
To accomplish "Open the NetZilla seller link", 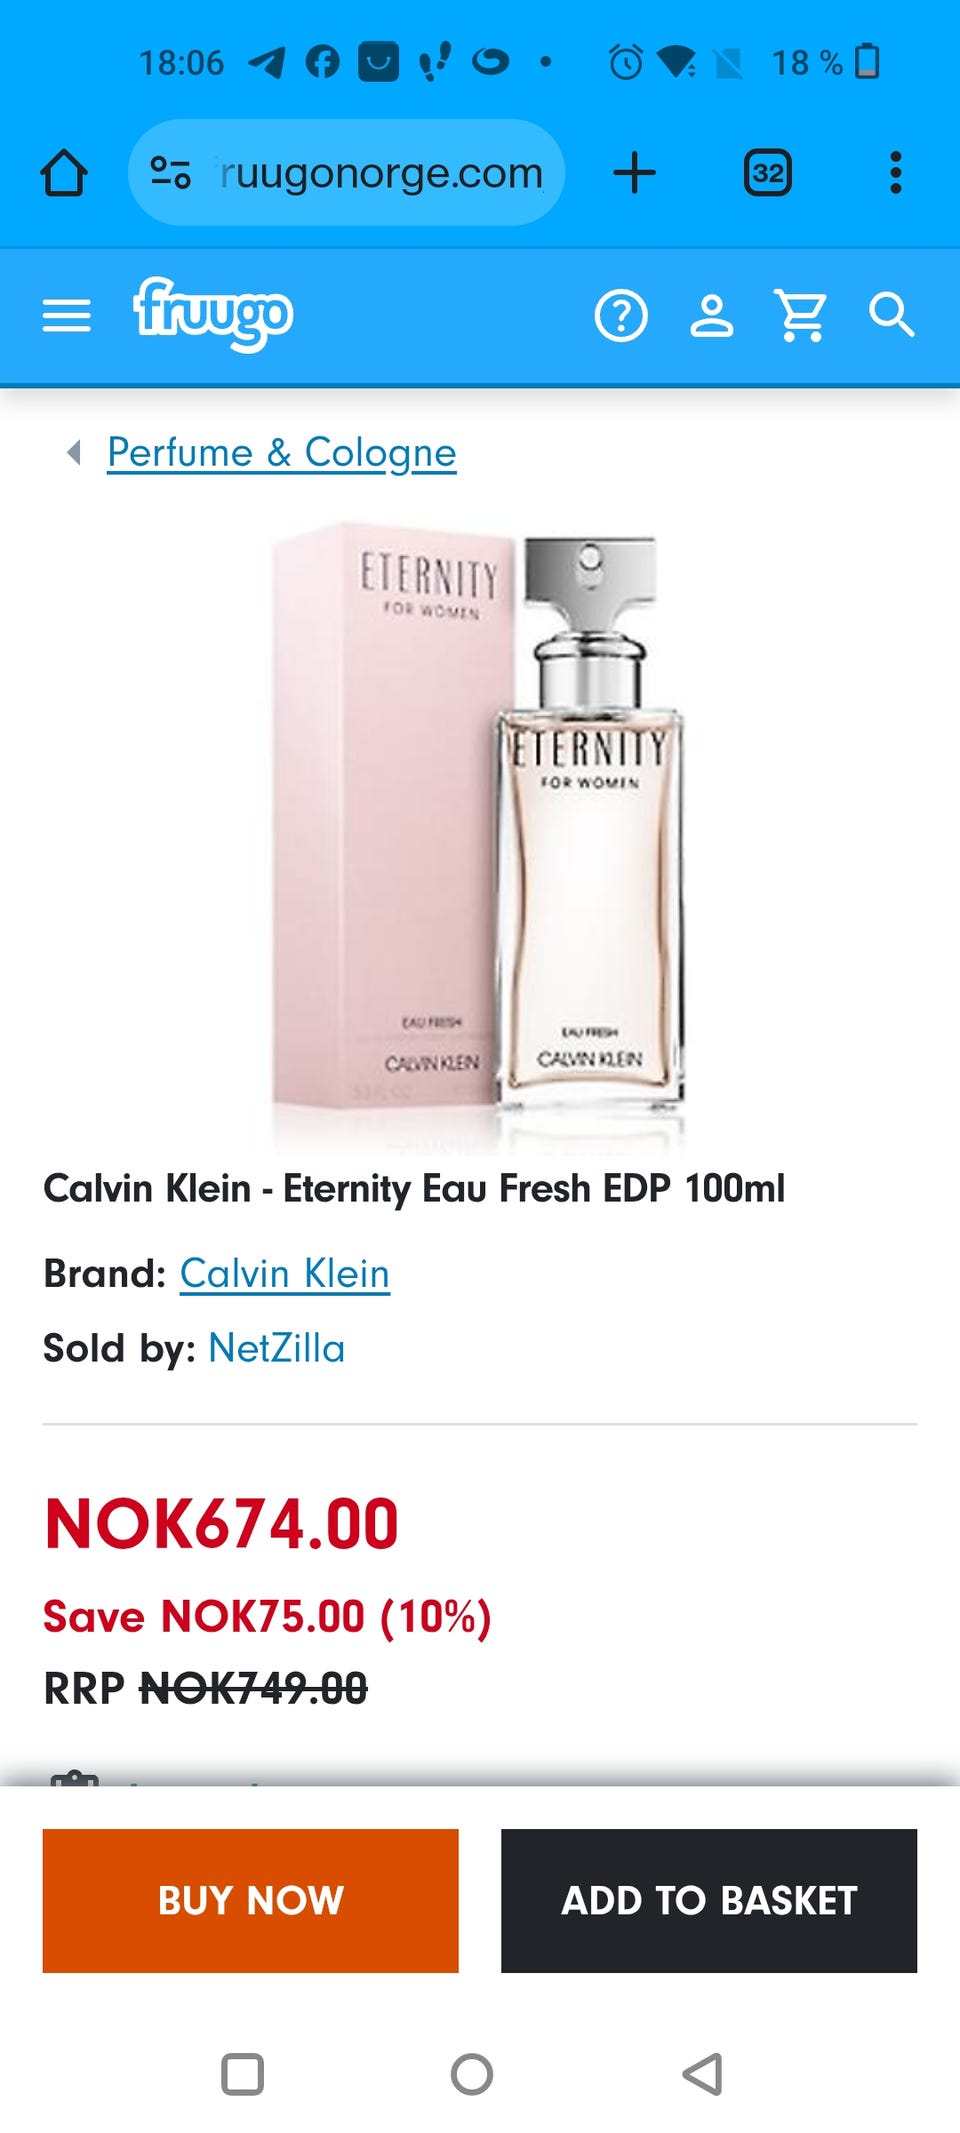I will coord(276,1348).
